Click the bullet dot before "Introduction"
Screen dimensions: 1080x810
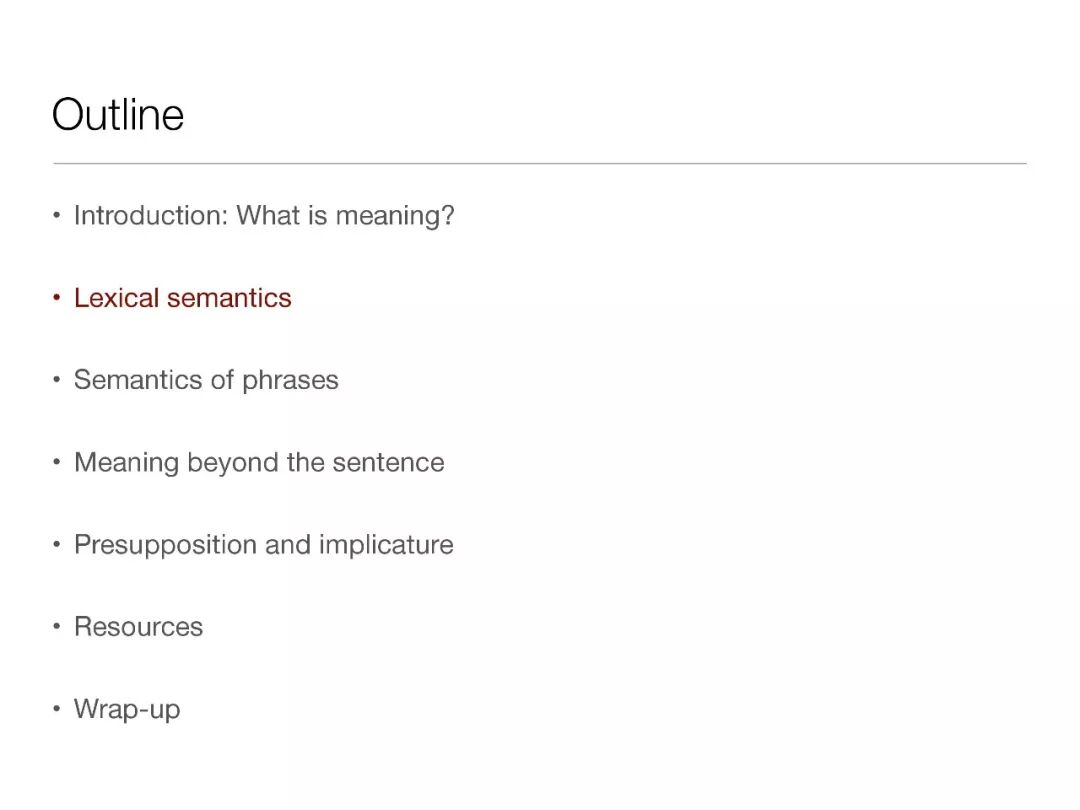(57, 216)
